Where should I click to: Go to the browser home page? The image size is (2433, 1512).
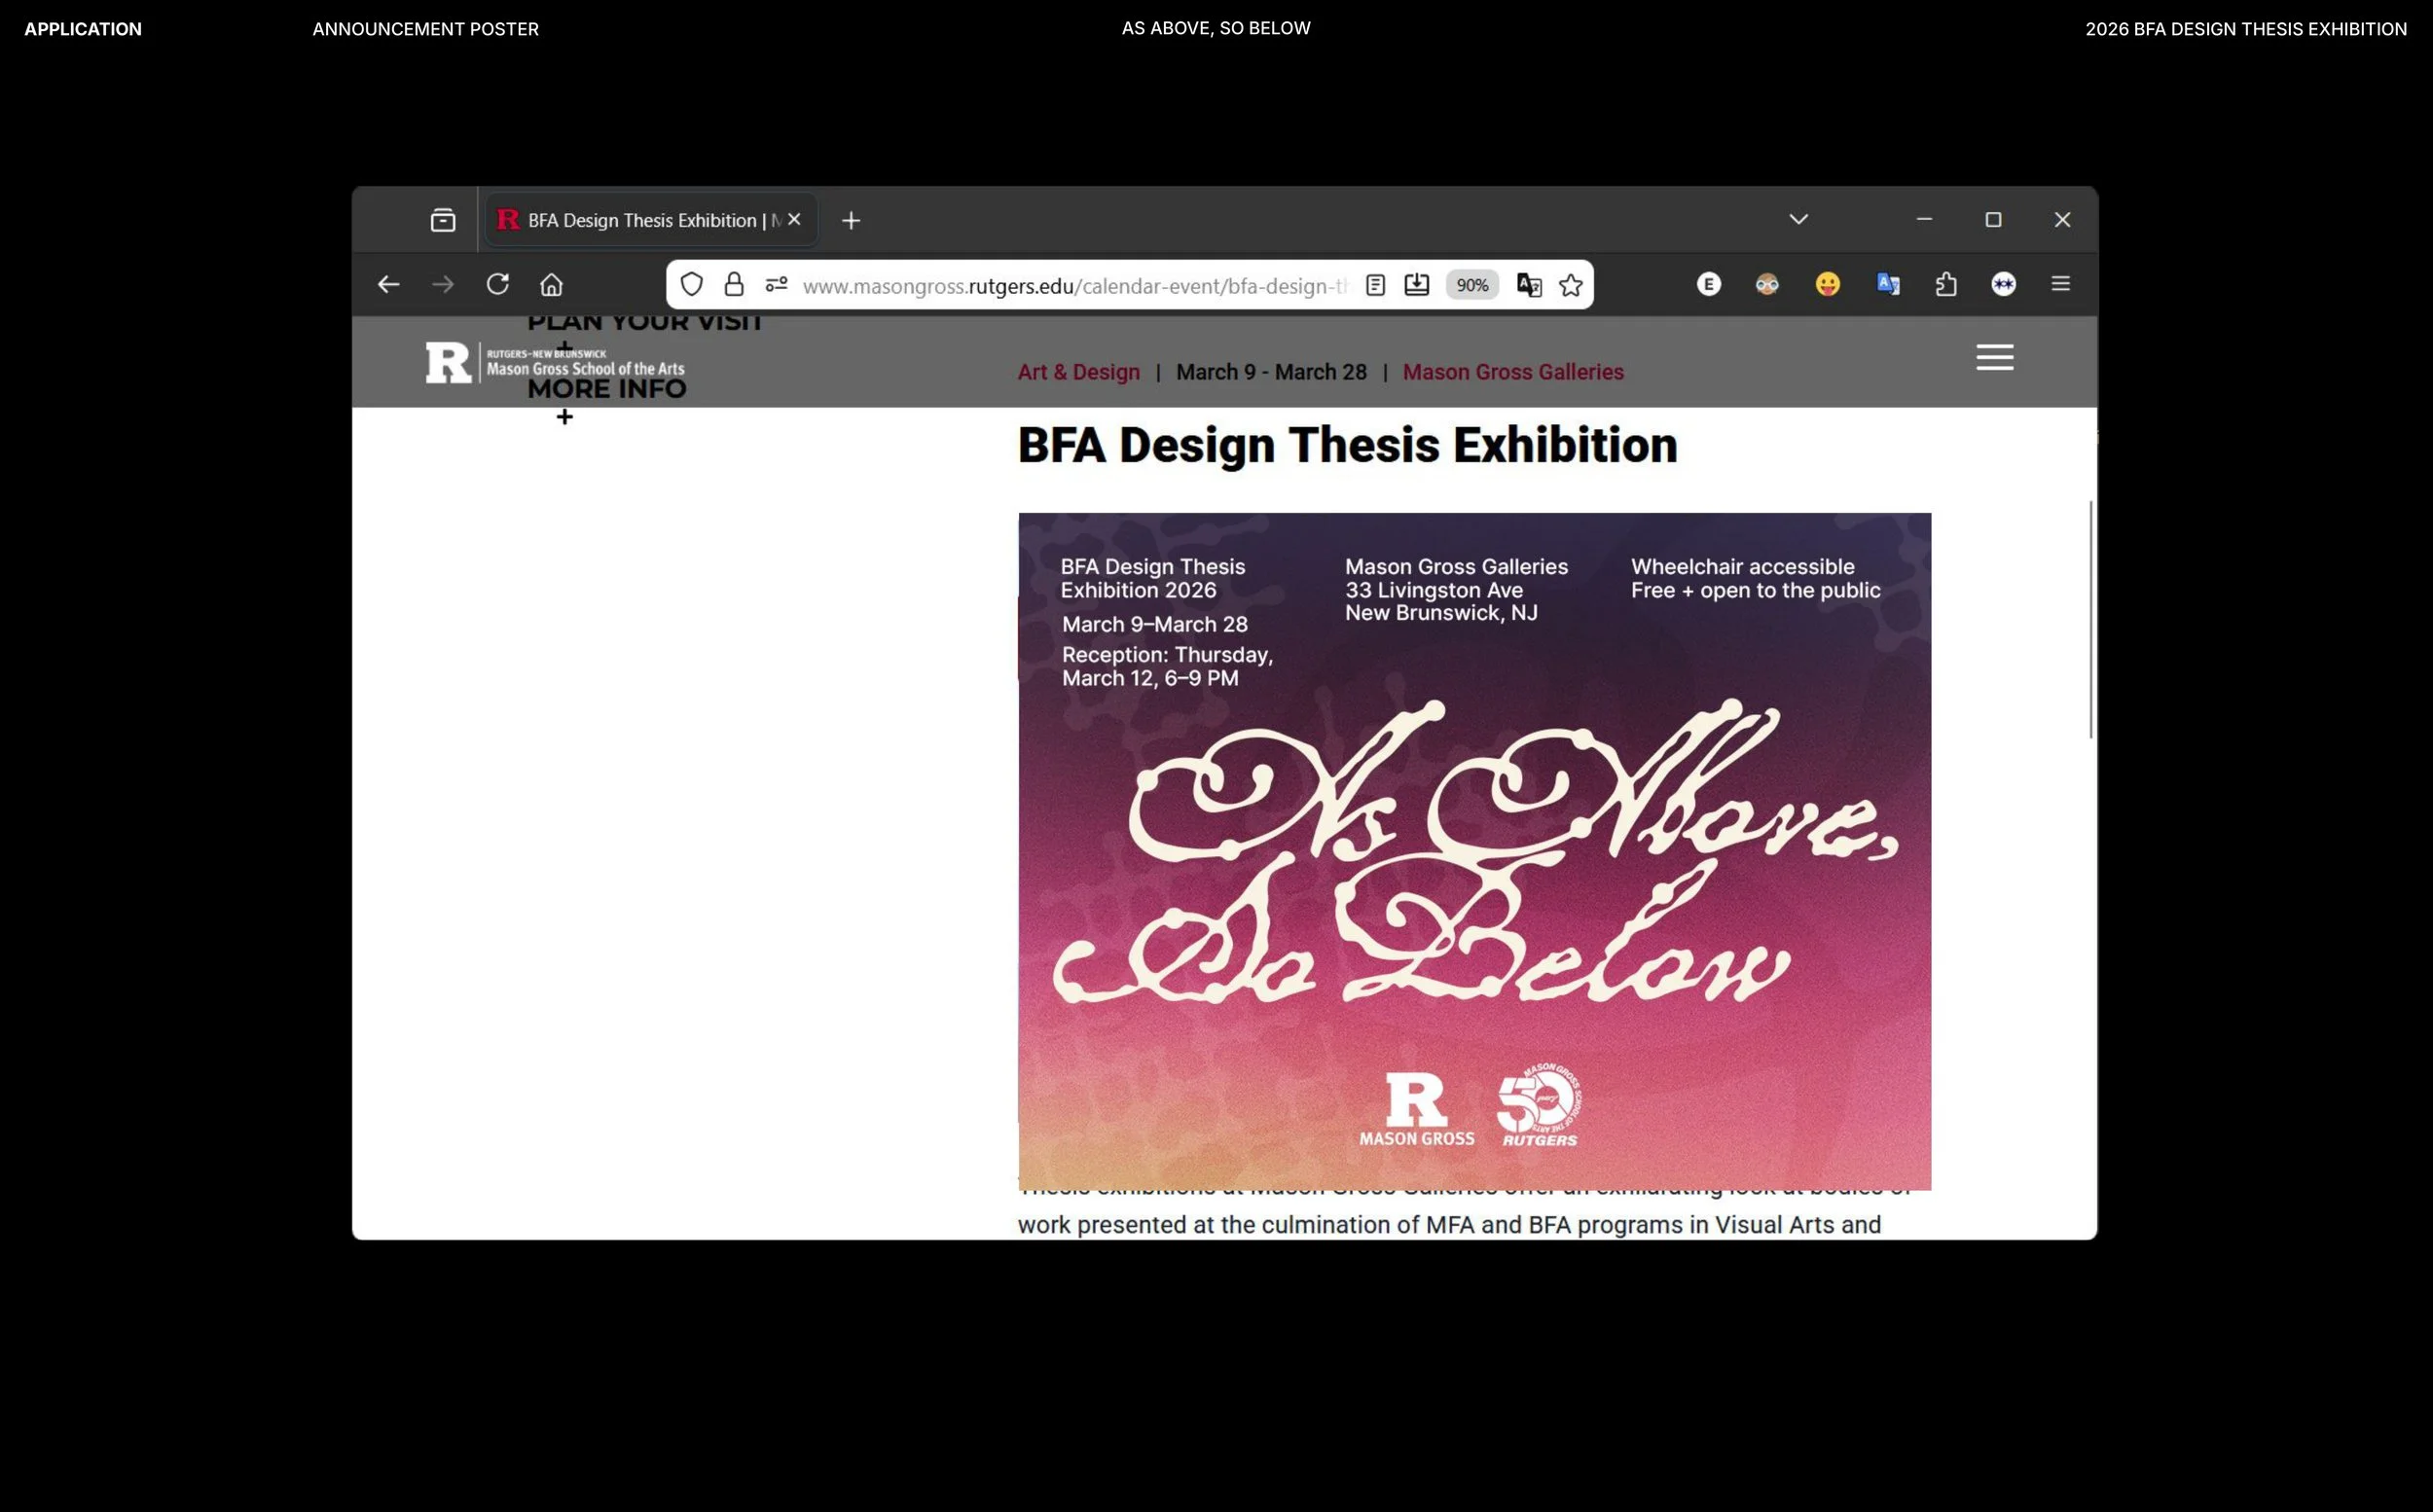[551, 285]
